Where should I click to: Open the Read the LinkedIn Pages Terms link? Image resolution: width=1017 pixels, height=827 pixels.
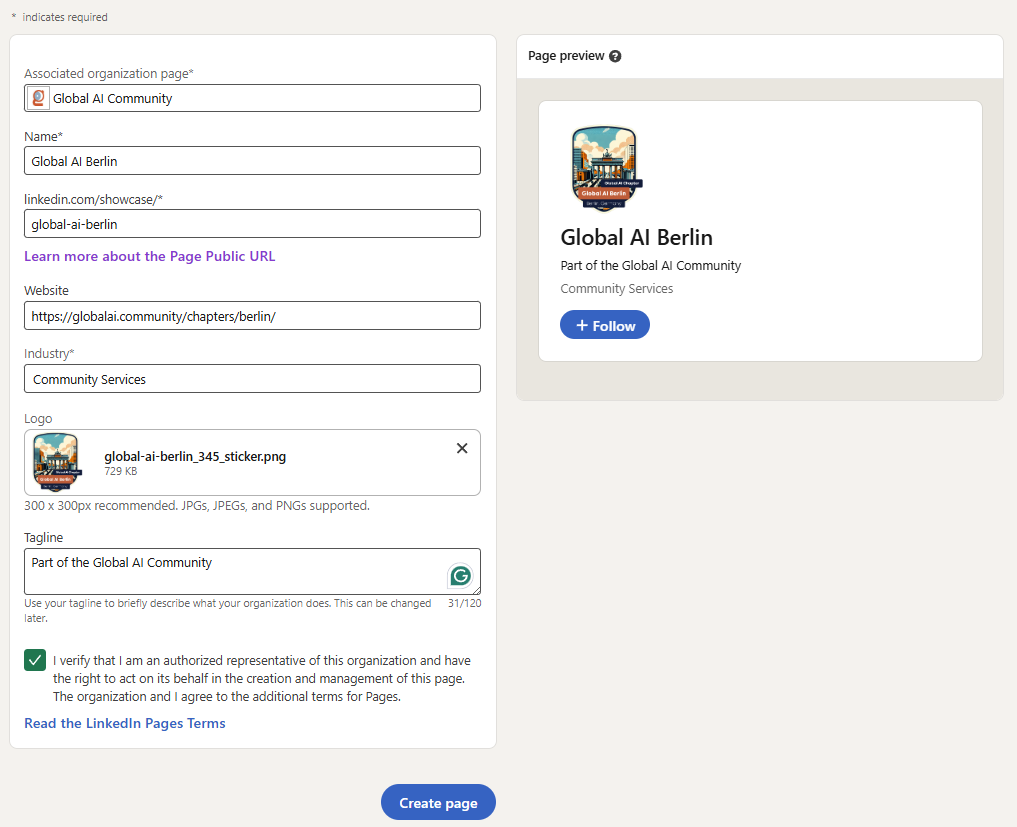[125, 723]
